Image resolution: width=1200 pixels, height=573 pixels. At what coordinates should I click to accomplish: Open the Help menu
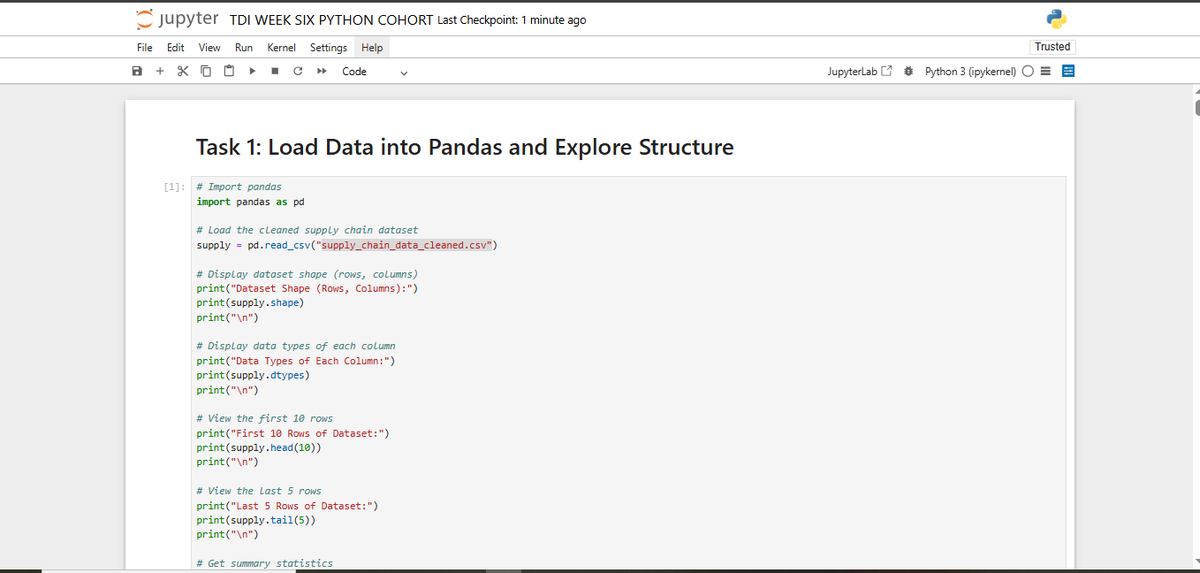click(372, 47)
